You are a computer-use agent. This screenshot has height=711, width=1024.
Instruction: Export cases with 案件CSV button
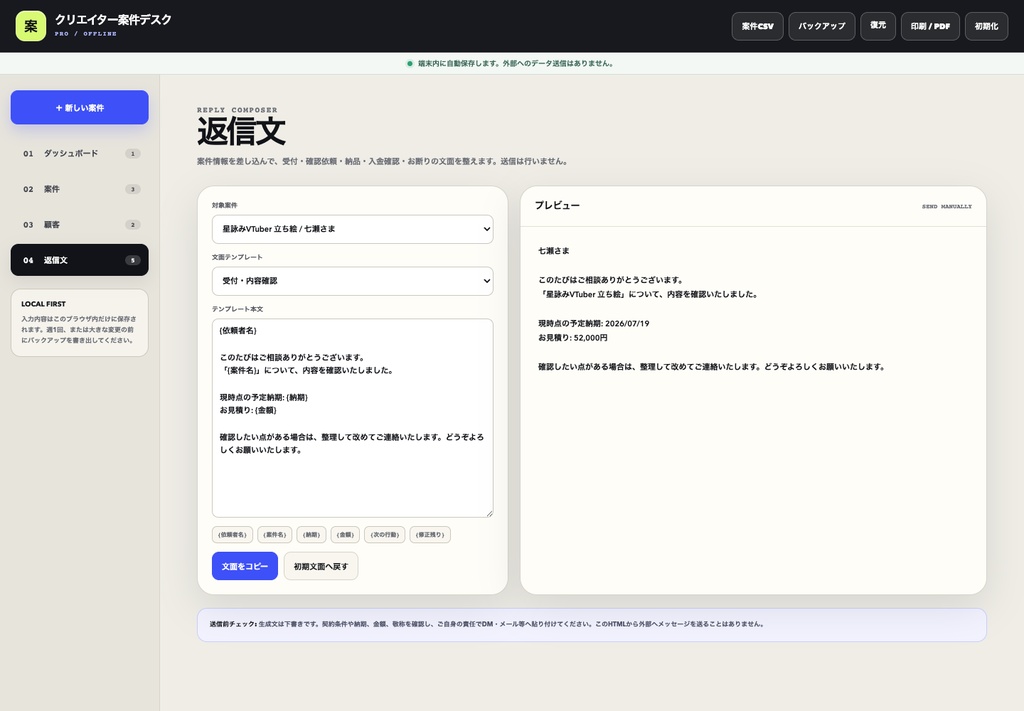[x=758, y=26]
